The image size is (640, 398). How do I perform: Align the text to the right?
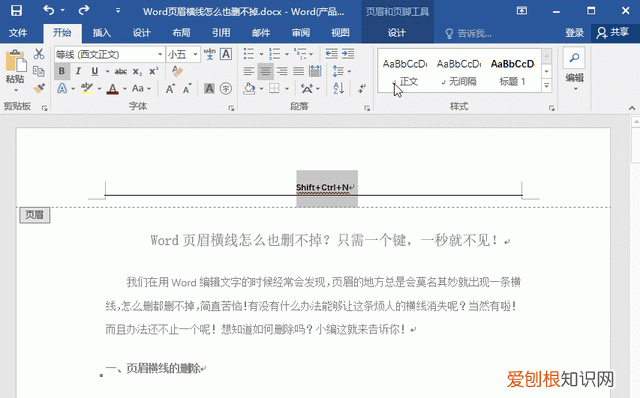click(282, 71)
